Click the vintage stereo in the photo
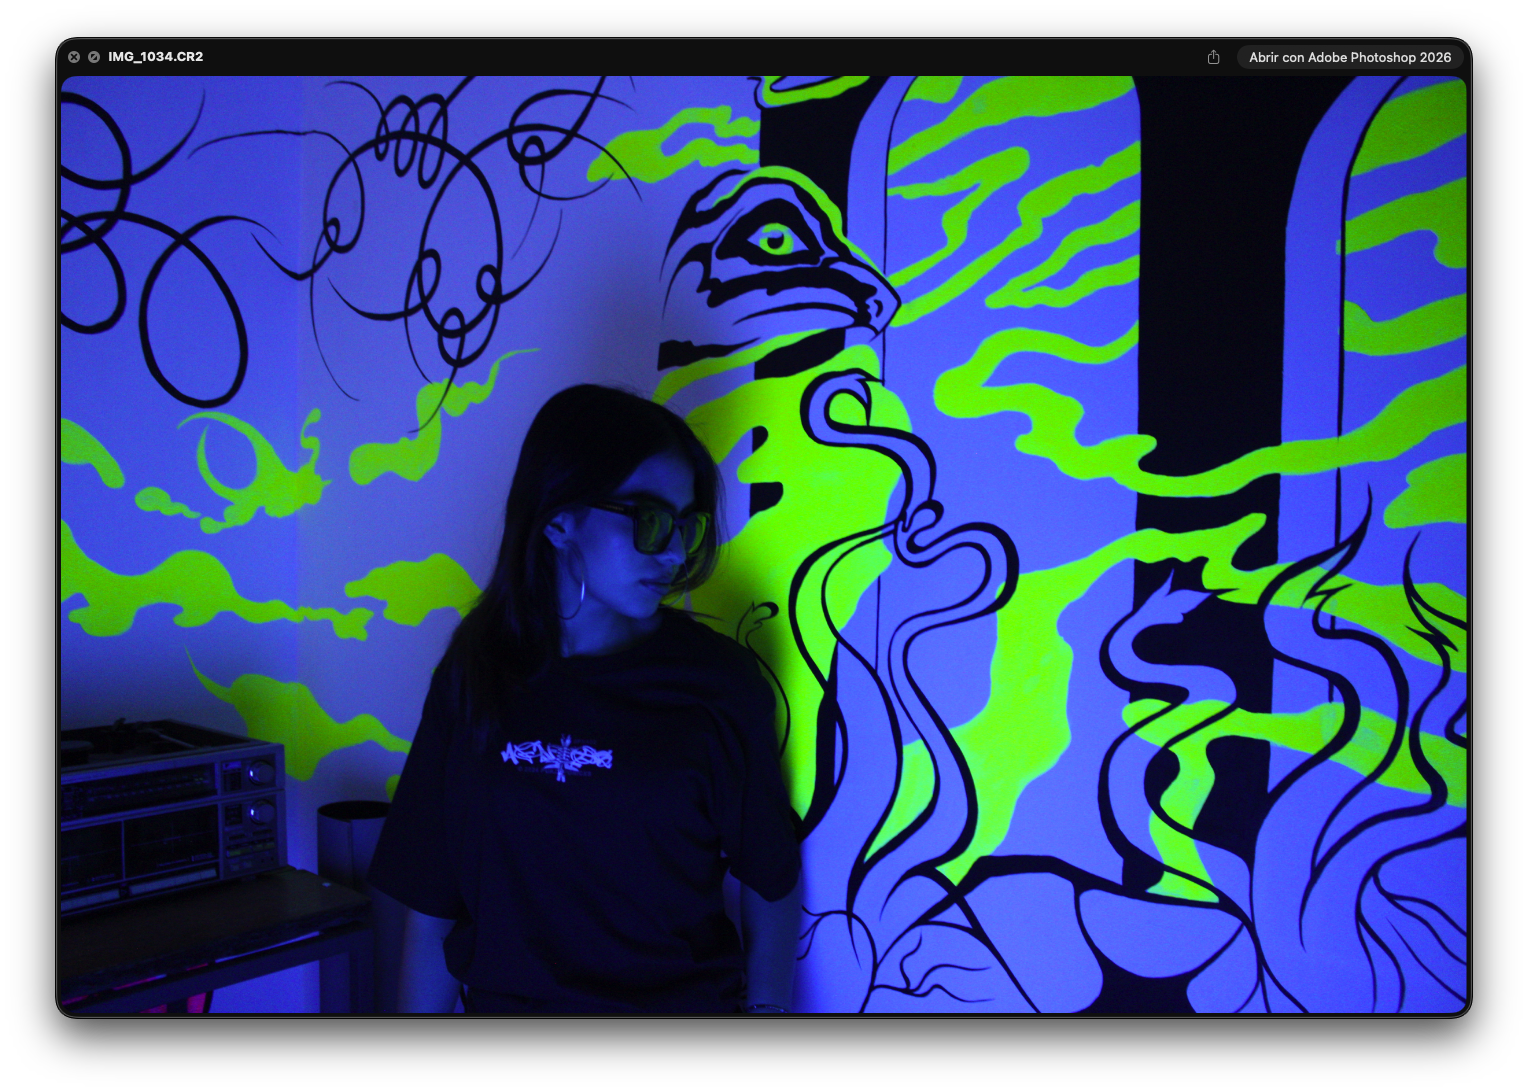 pos(168,810)
